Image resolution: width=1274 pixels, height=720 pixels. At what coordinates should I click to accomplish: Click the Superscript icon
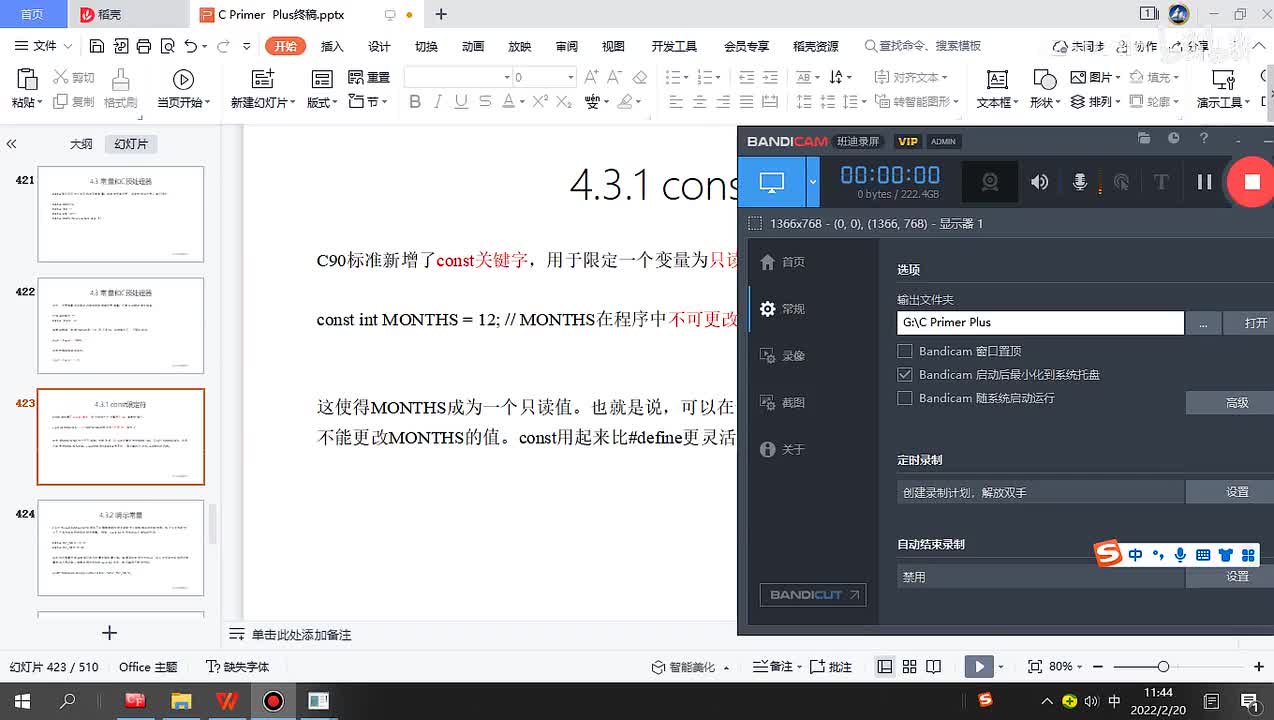pos(540,101)
